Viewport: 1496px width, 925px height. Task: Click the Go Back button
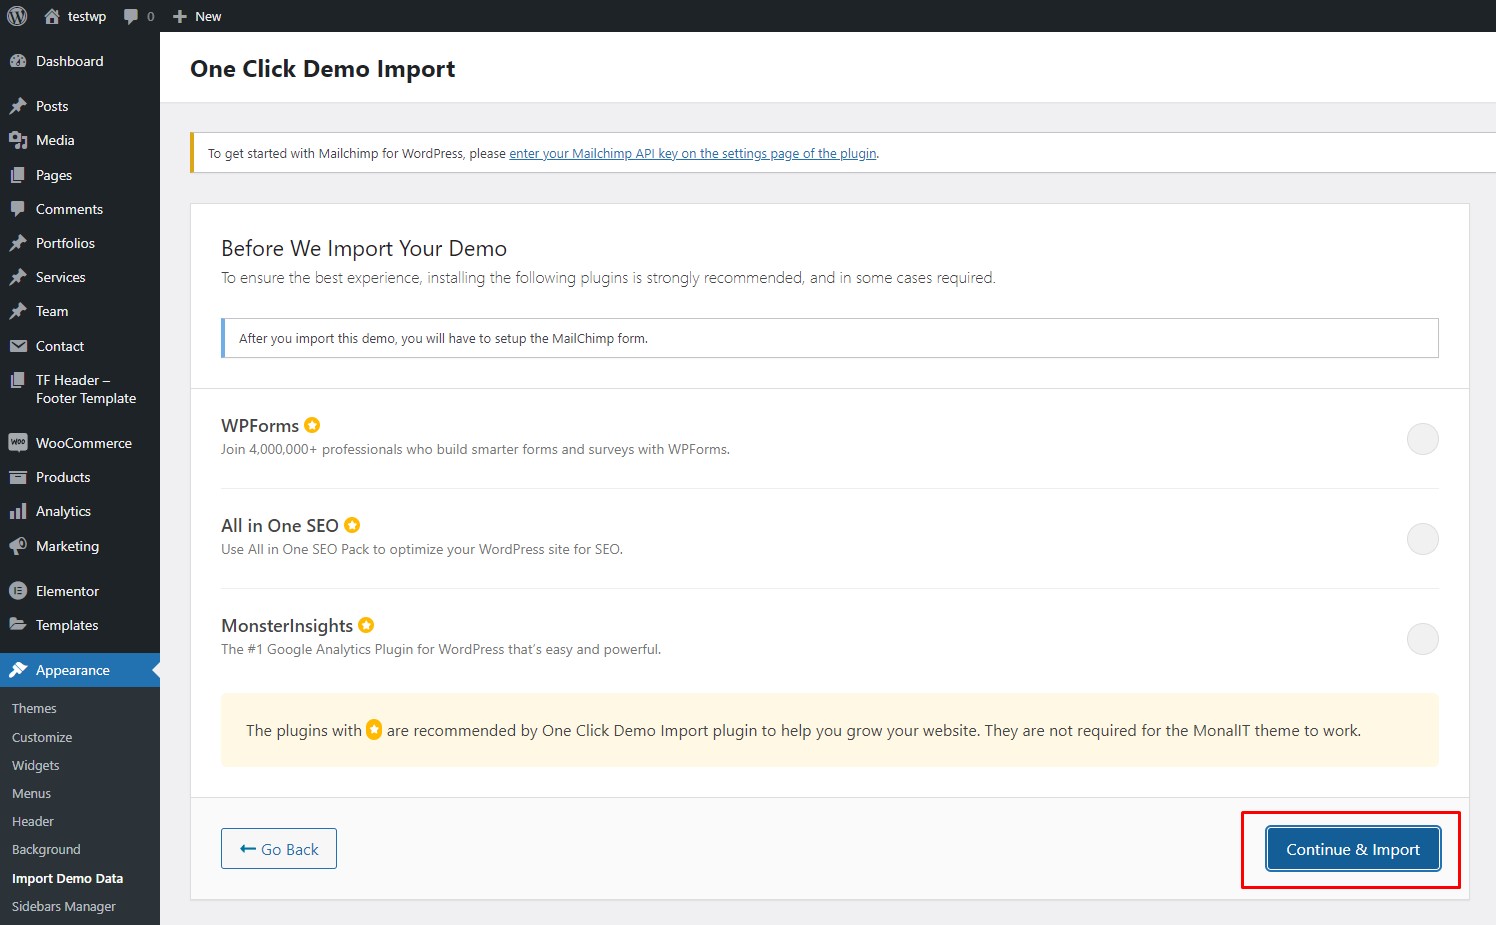pyautogui.click(x=279, y=849)
